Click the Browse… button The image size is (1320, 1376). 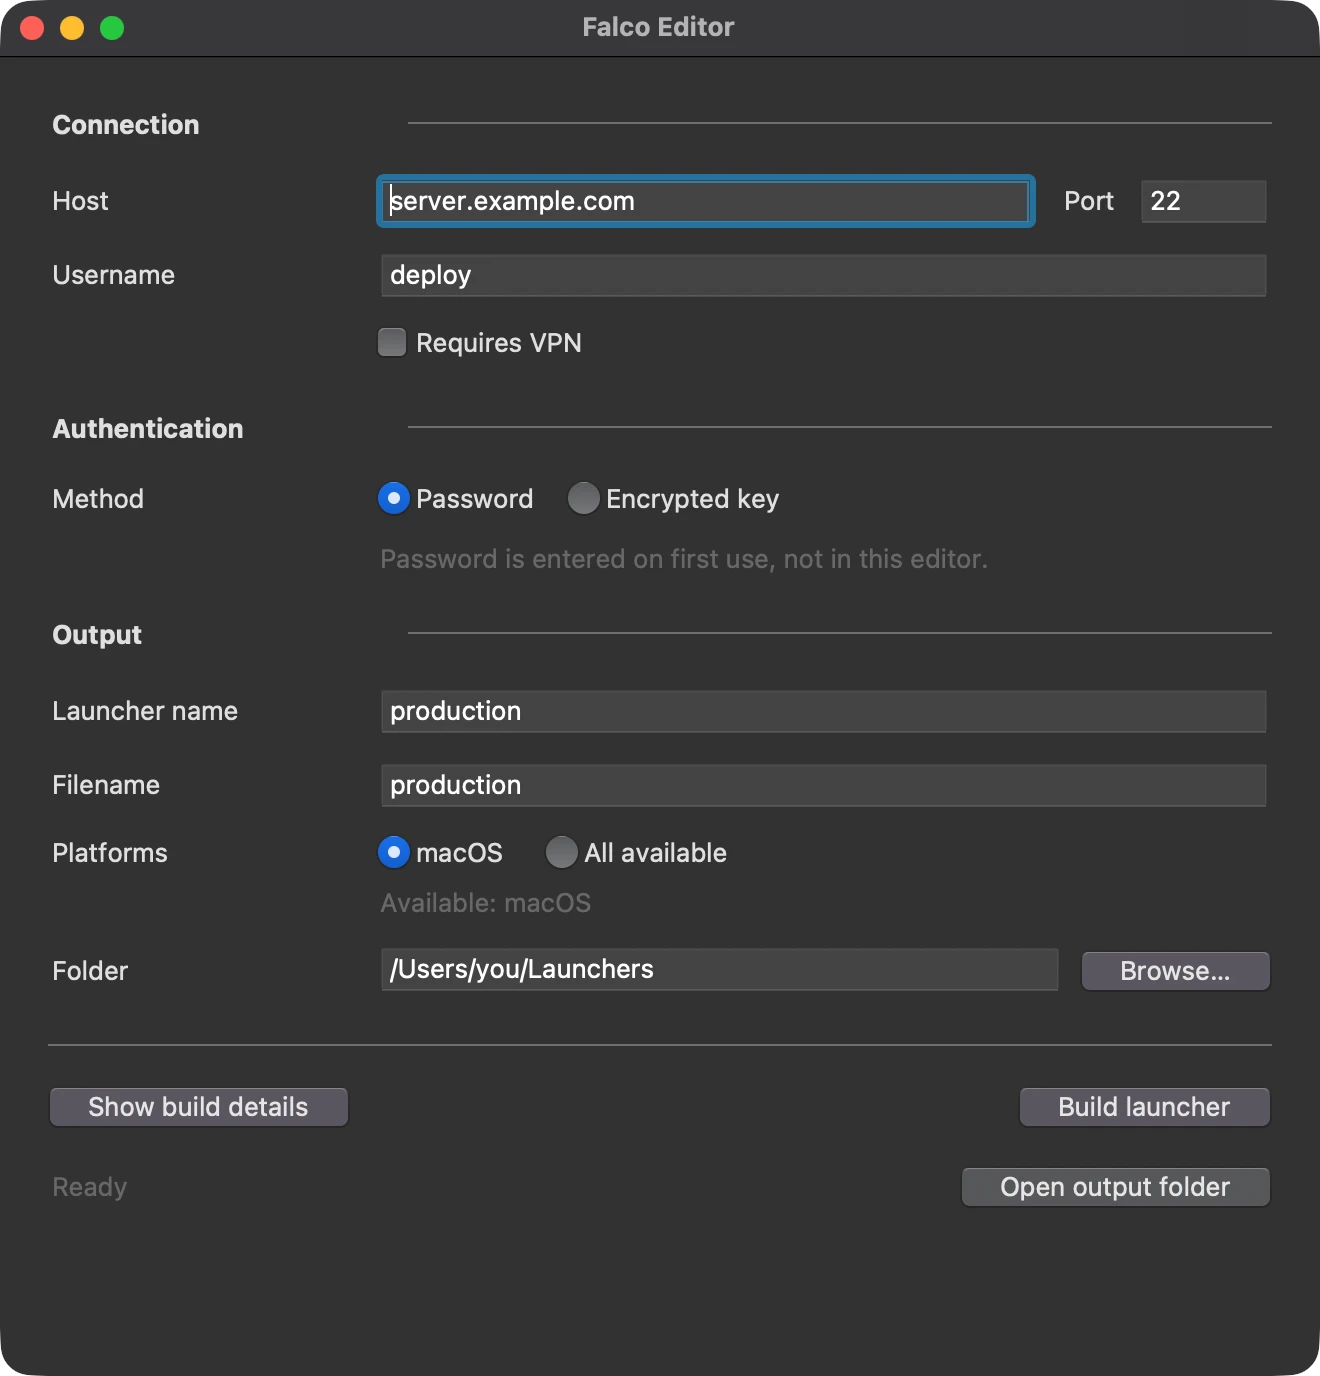coord(1176,971)
